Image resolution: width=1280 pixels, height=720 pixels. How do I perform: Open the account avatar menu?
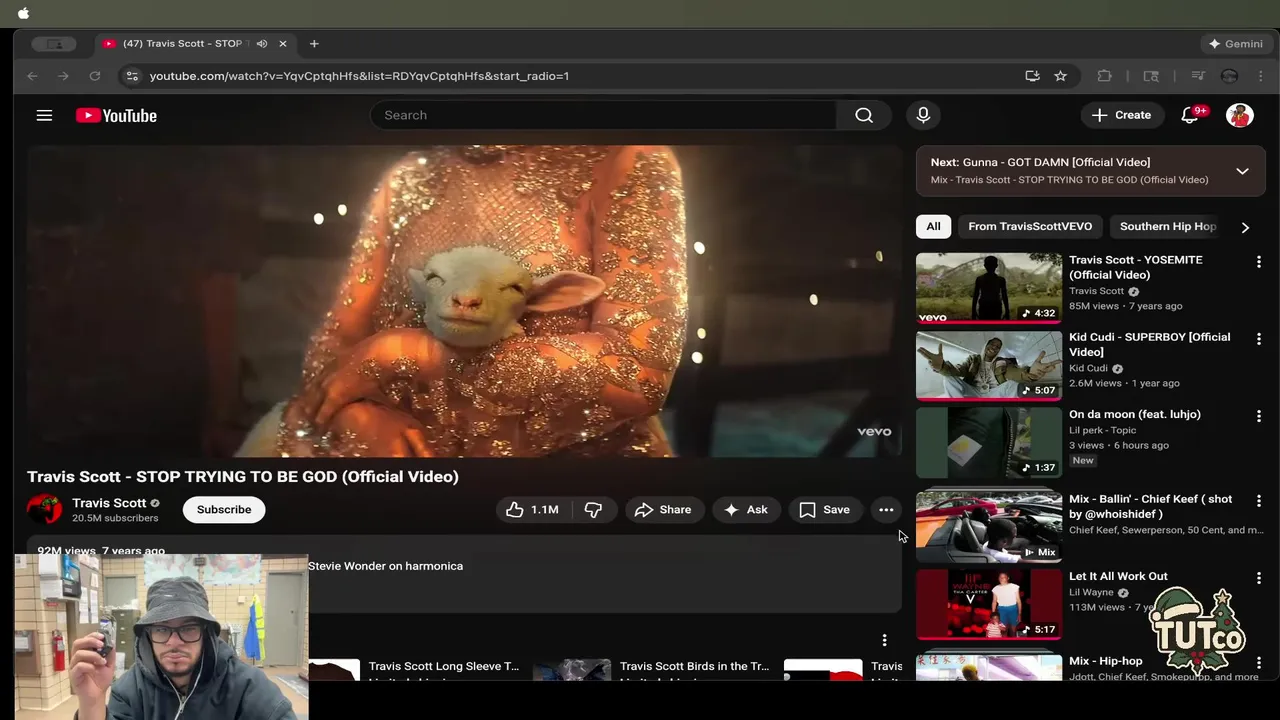1240,115
